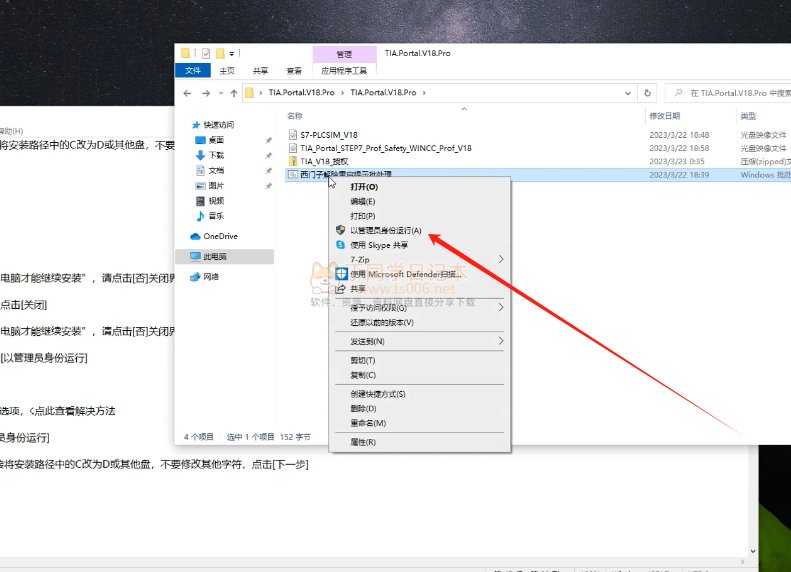
Task: Switch to the 主页 ribbon tab
Action: click(227, 71)
